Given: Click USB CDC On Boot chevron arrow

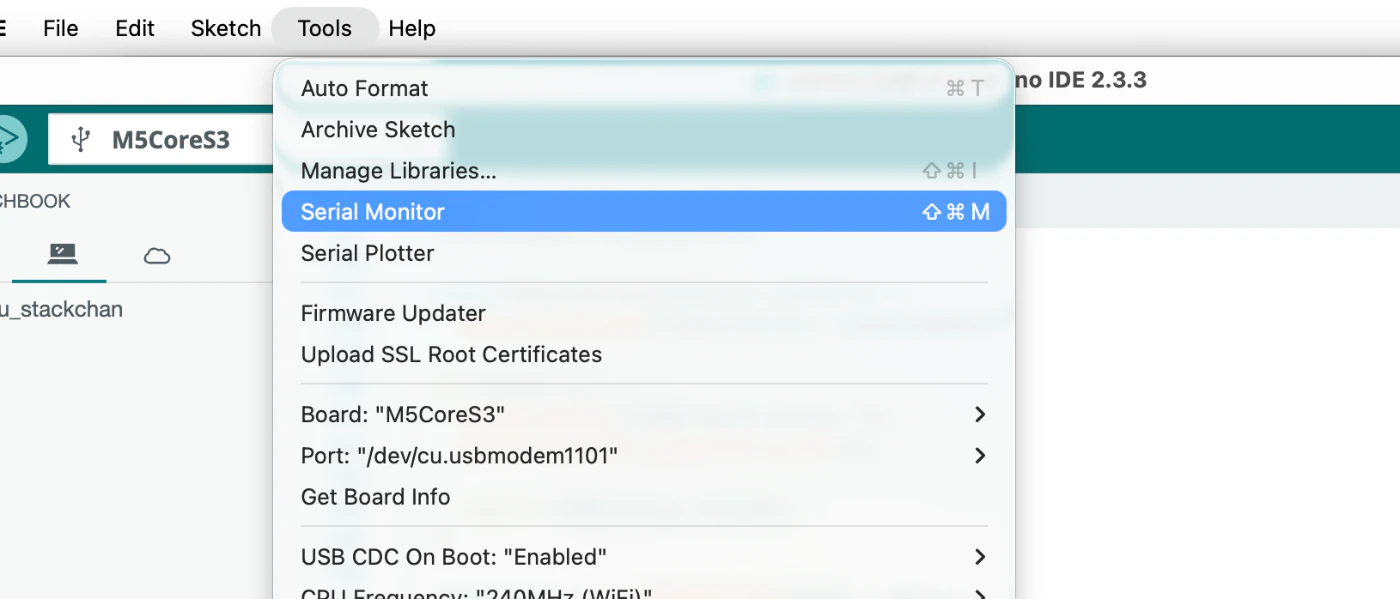Looking at the screenshot, I should 980,557.
